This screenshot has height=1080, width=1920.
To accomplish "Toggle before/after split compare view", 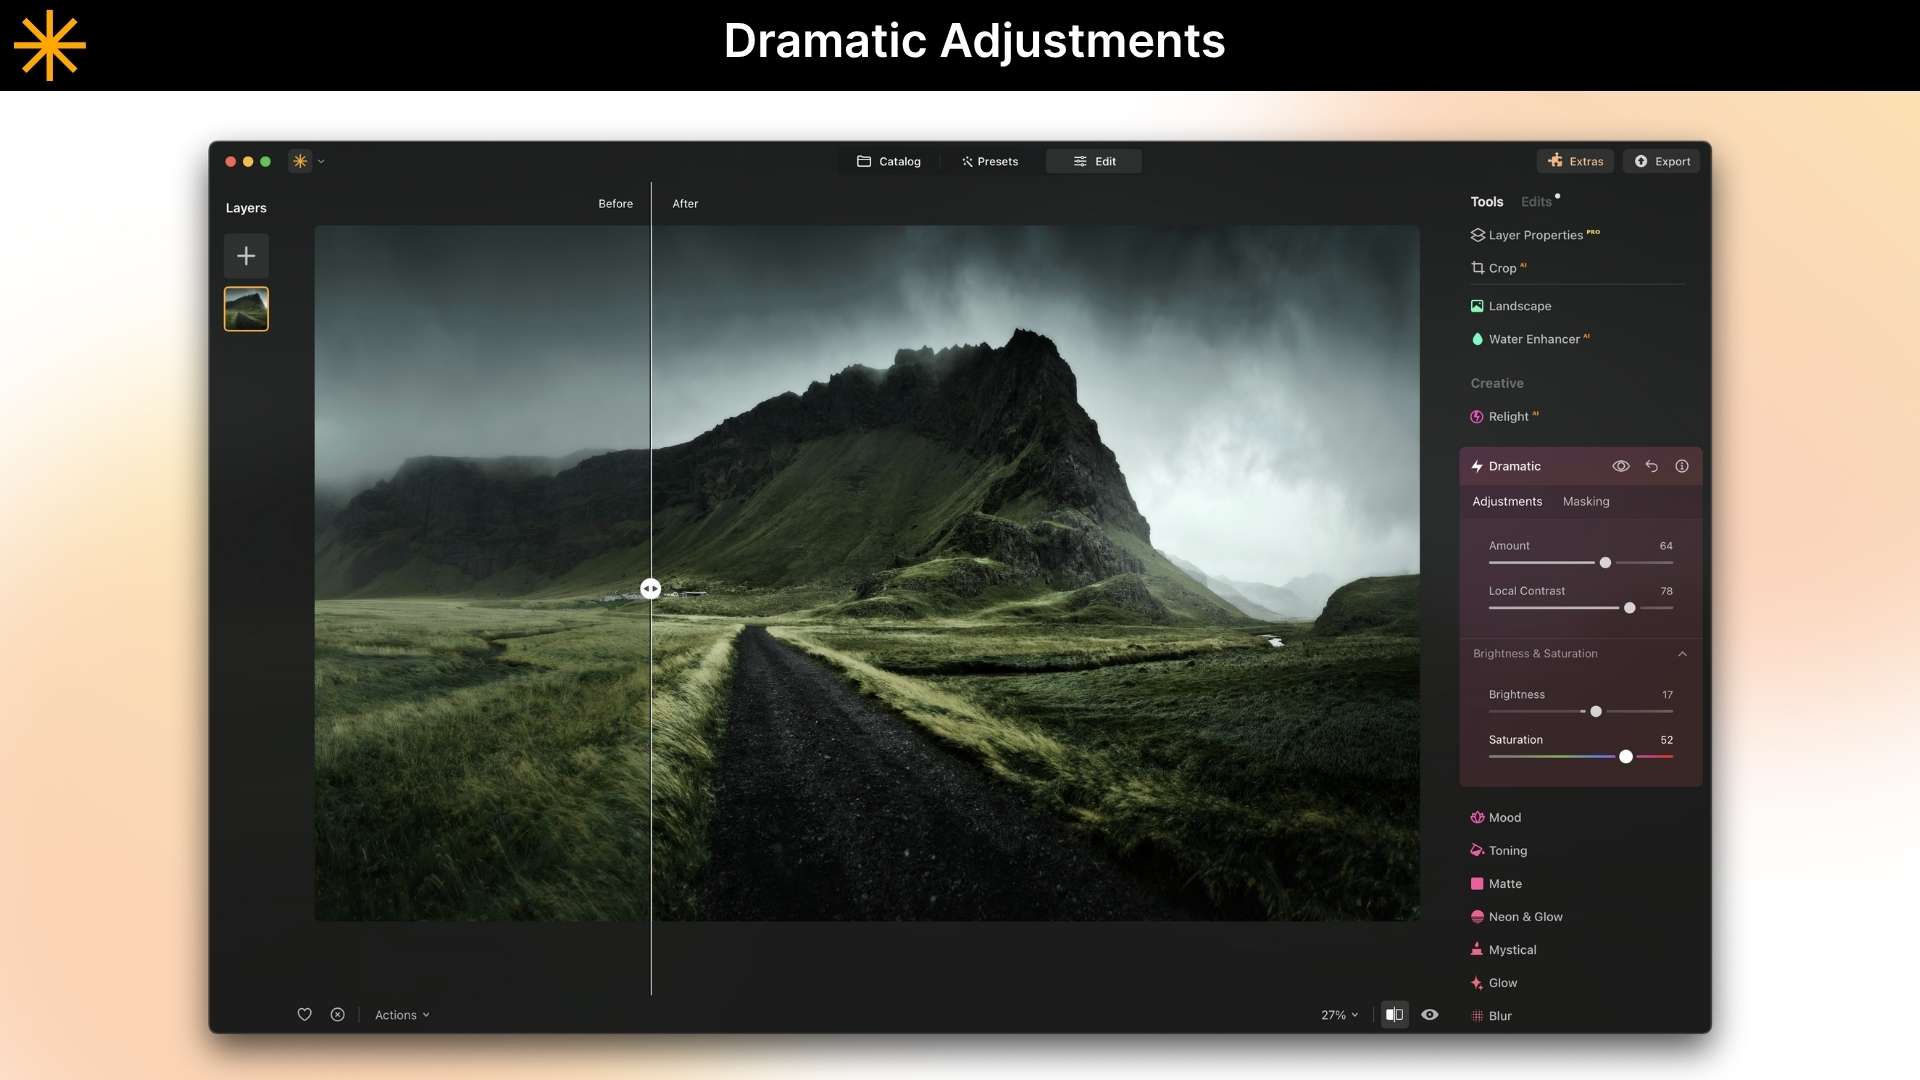I will [1394, 1014].
